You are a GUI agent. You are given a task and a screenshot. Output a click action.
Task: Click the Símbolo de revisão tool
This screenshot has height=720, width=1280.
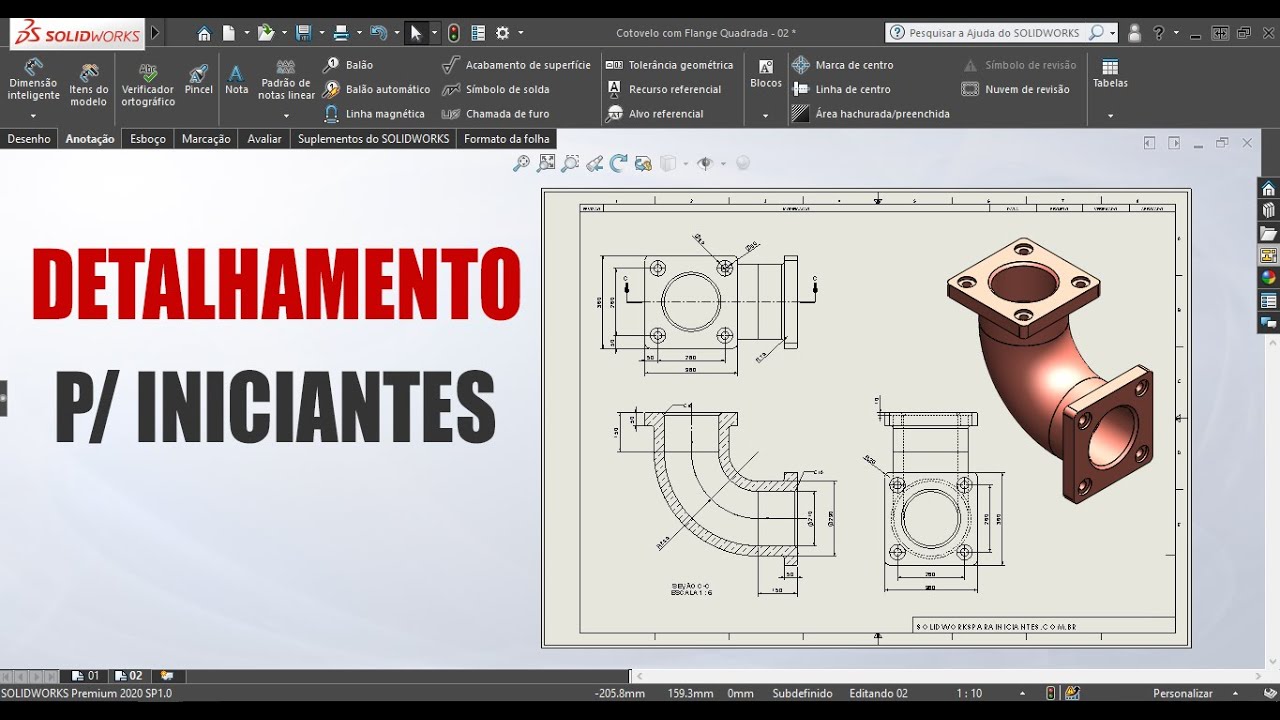pyautogui.click(x=1020, y=65)
